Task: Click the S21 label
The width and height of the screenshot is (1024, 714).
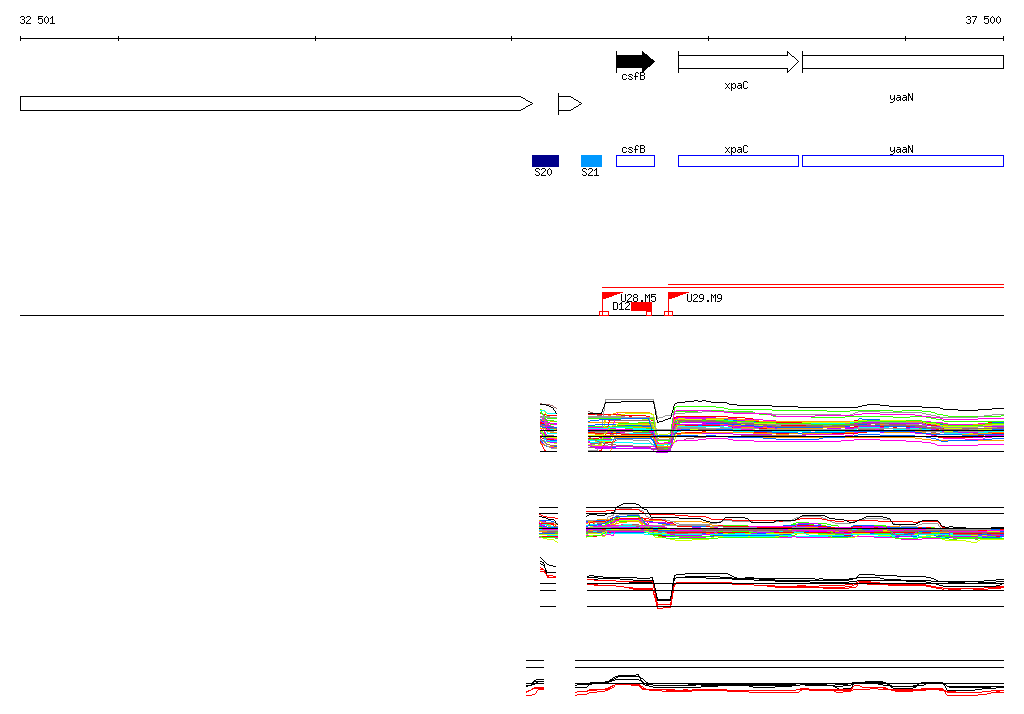Action: (590, 172)
